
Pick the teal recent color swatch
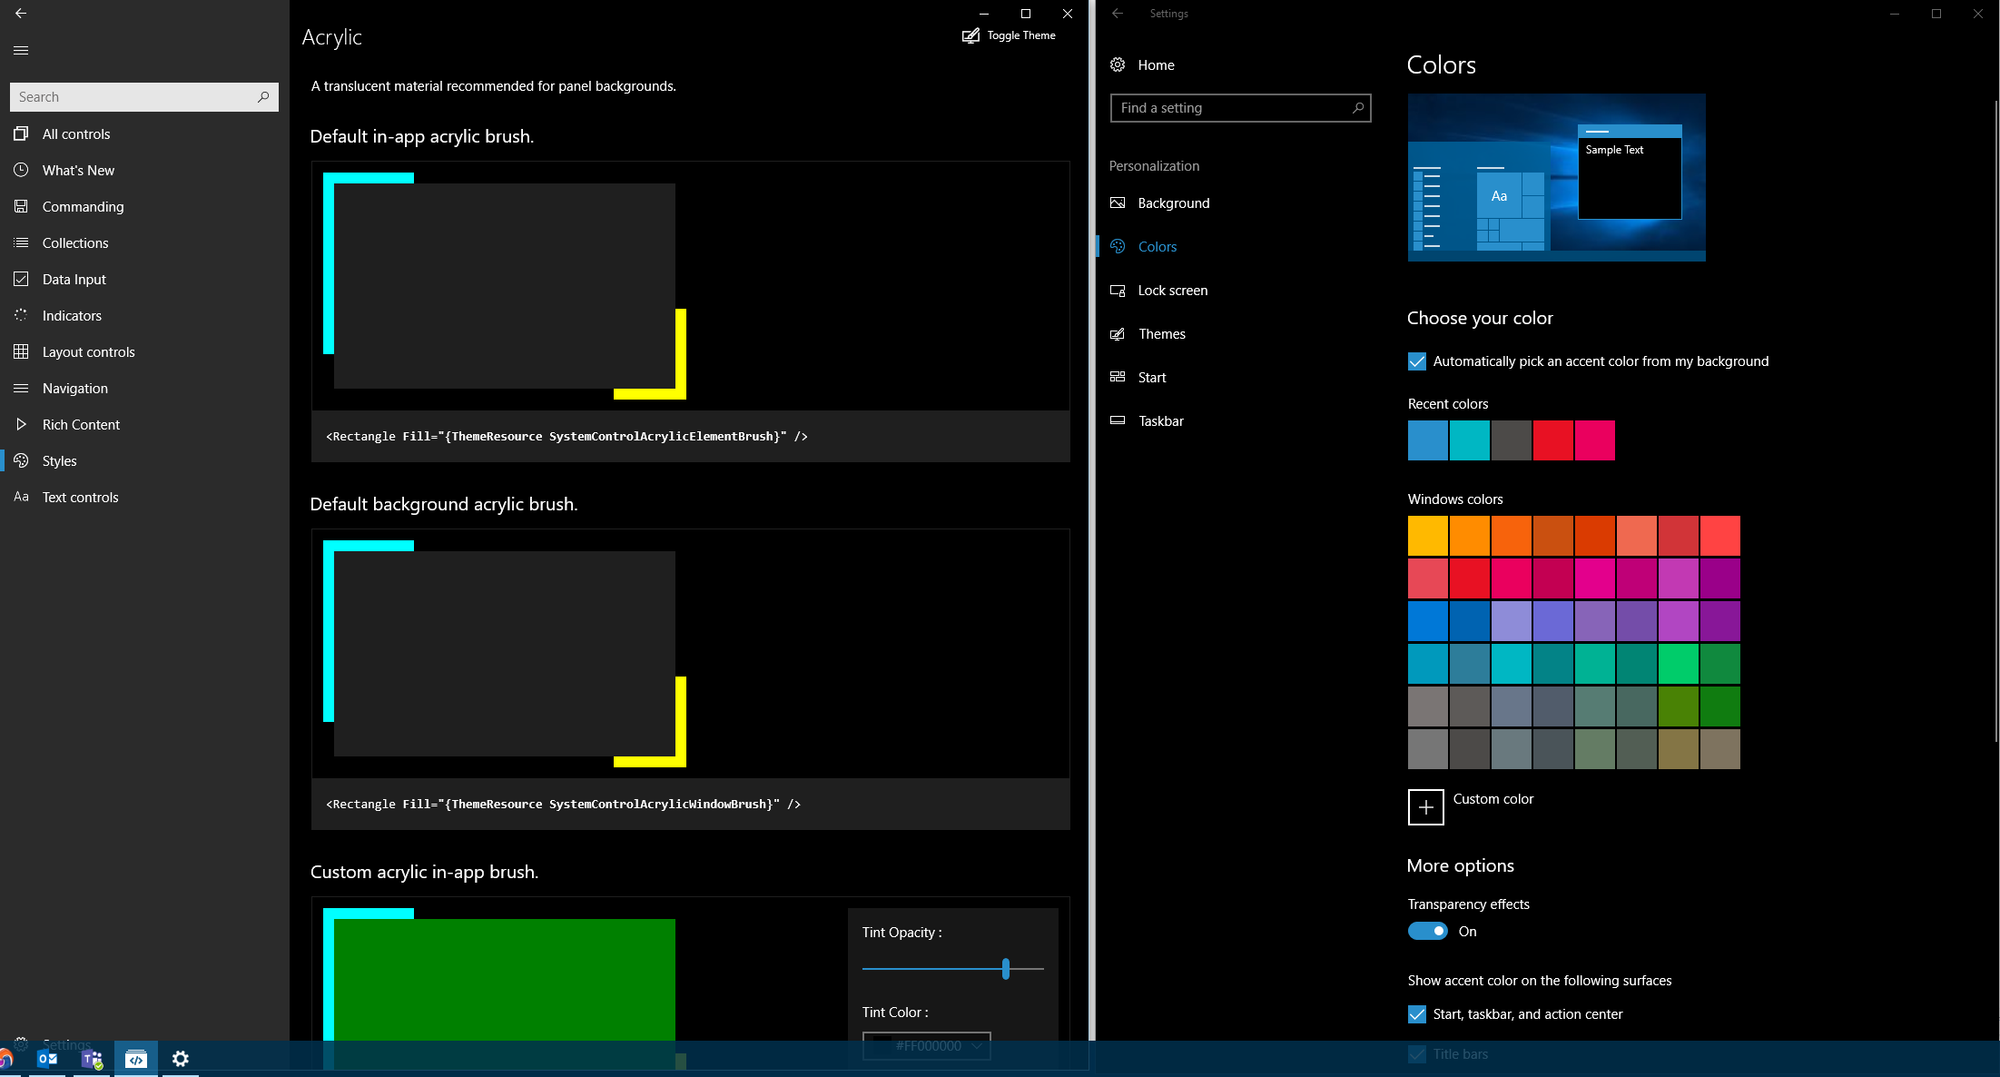(x=1470, y=440)
